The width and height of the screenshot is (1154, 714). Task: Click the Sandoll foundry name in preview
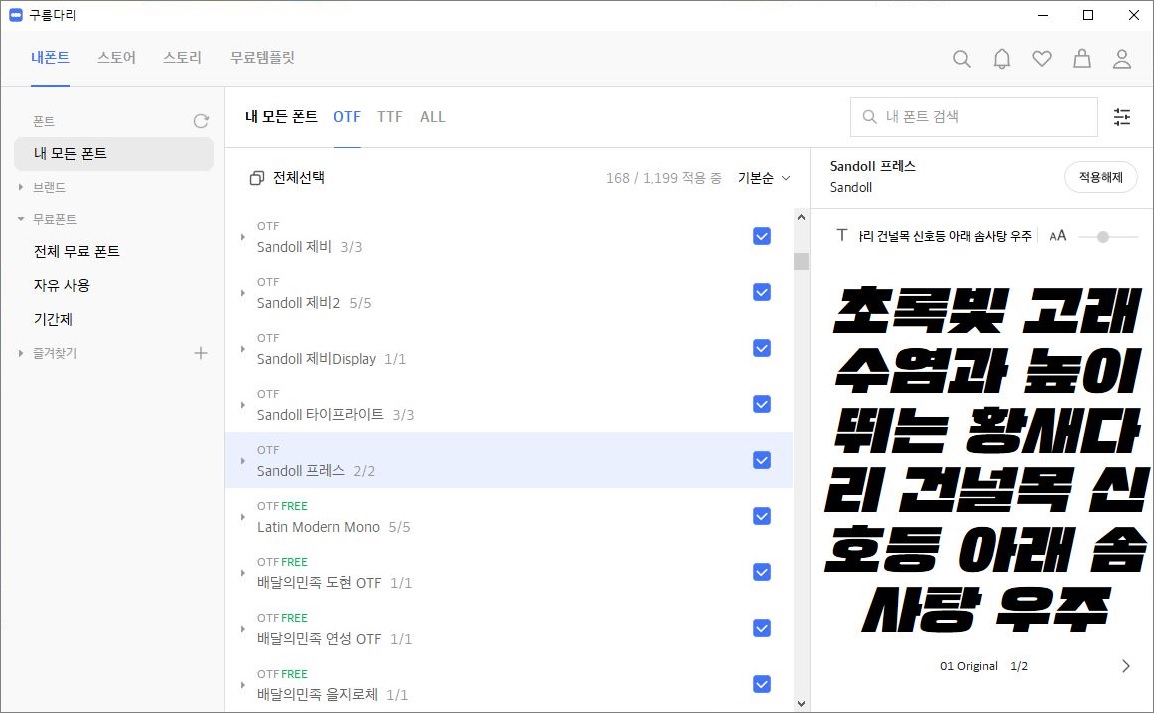click(851, 188)
